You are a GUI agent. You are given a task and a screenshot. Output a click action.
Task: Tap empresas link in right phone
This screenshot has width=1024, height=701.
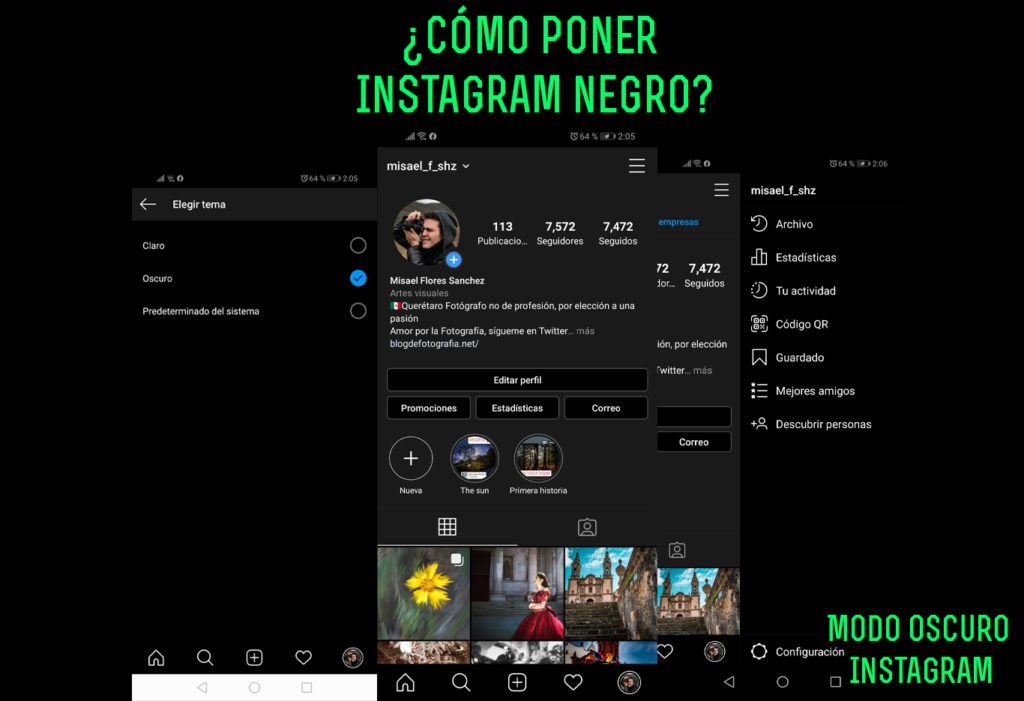(x=678, y=222)
